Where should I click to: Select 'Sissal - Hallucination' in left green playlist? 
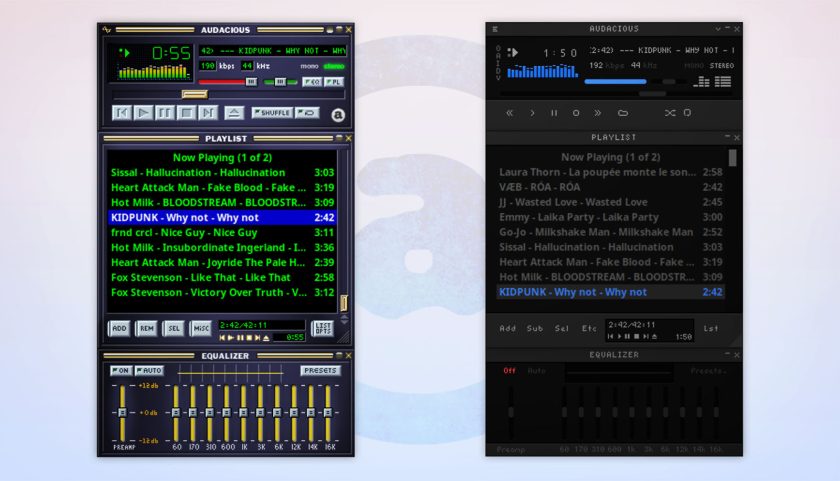click(222, 172)
